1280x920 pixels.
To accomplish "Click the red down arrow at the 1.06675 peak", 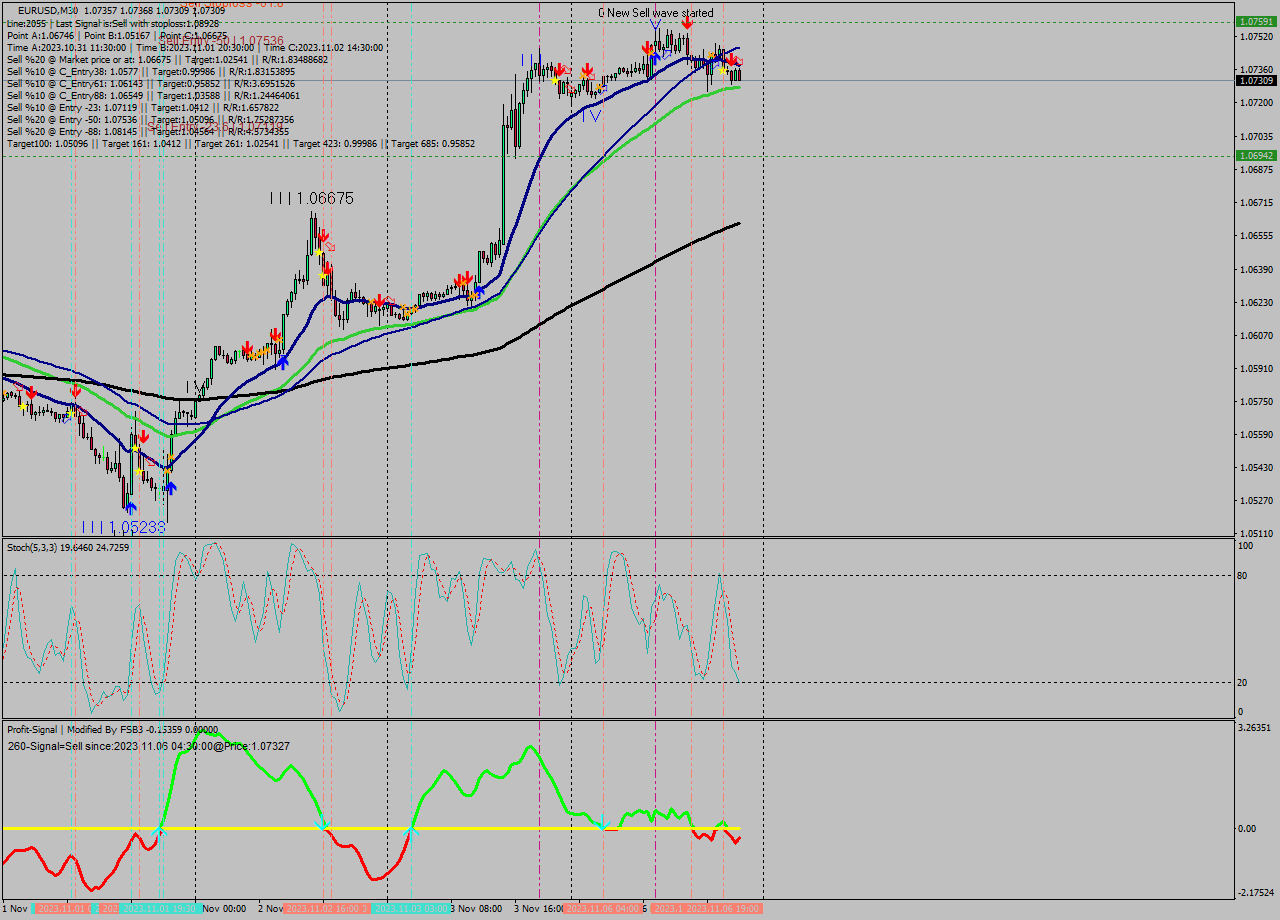I will pyautogui.click(x=324, y=235).
